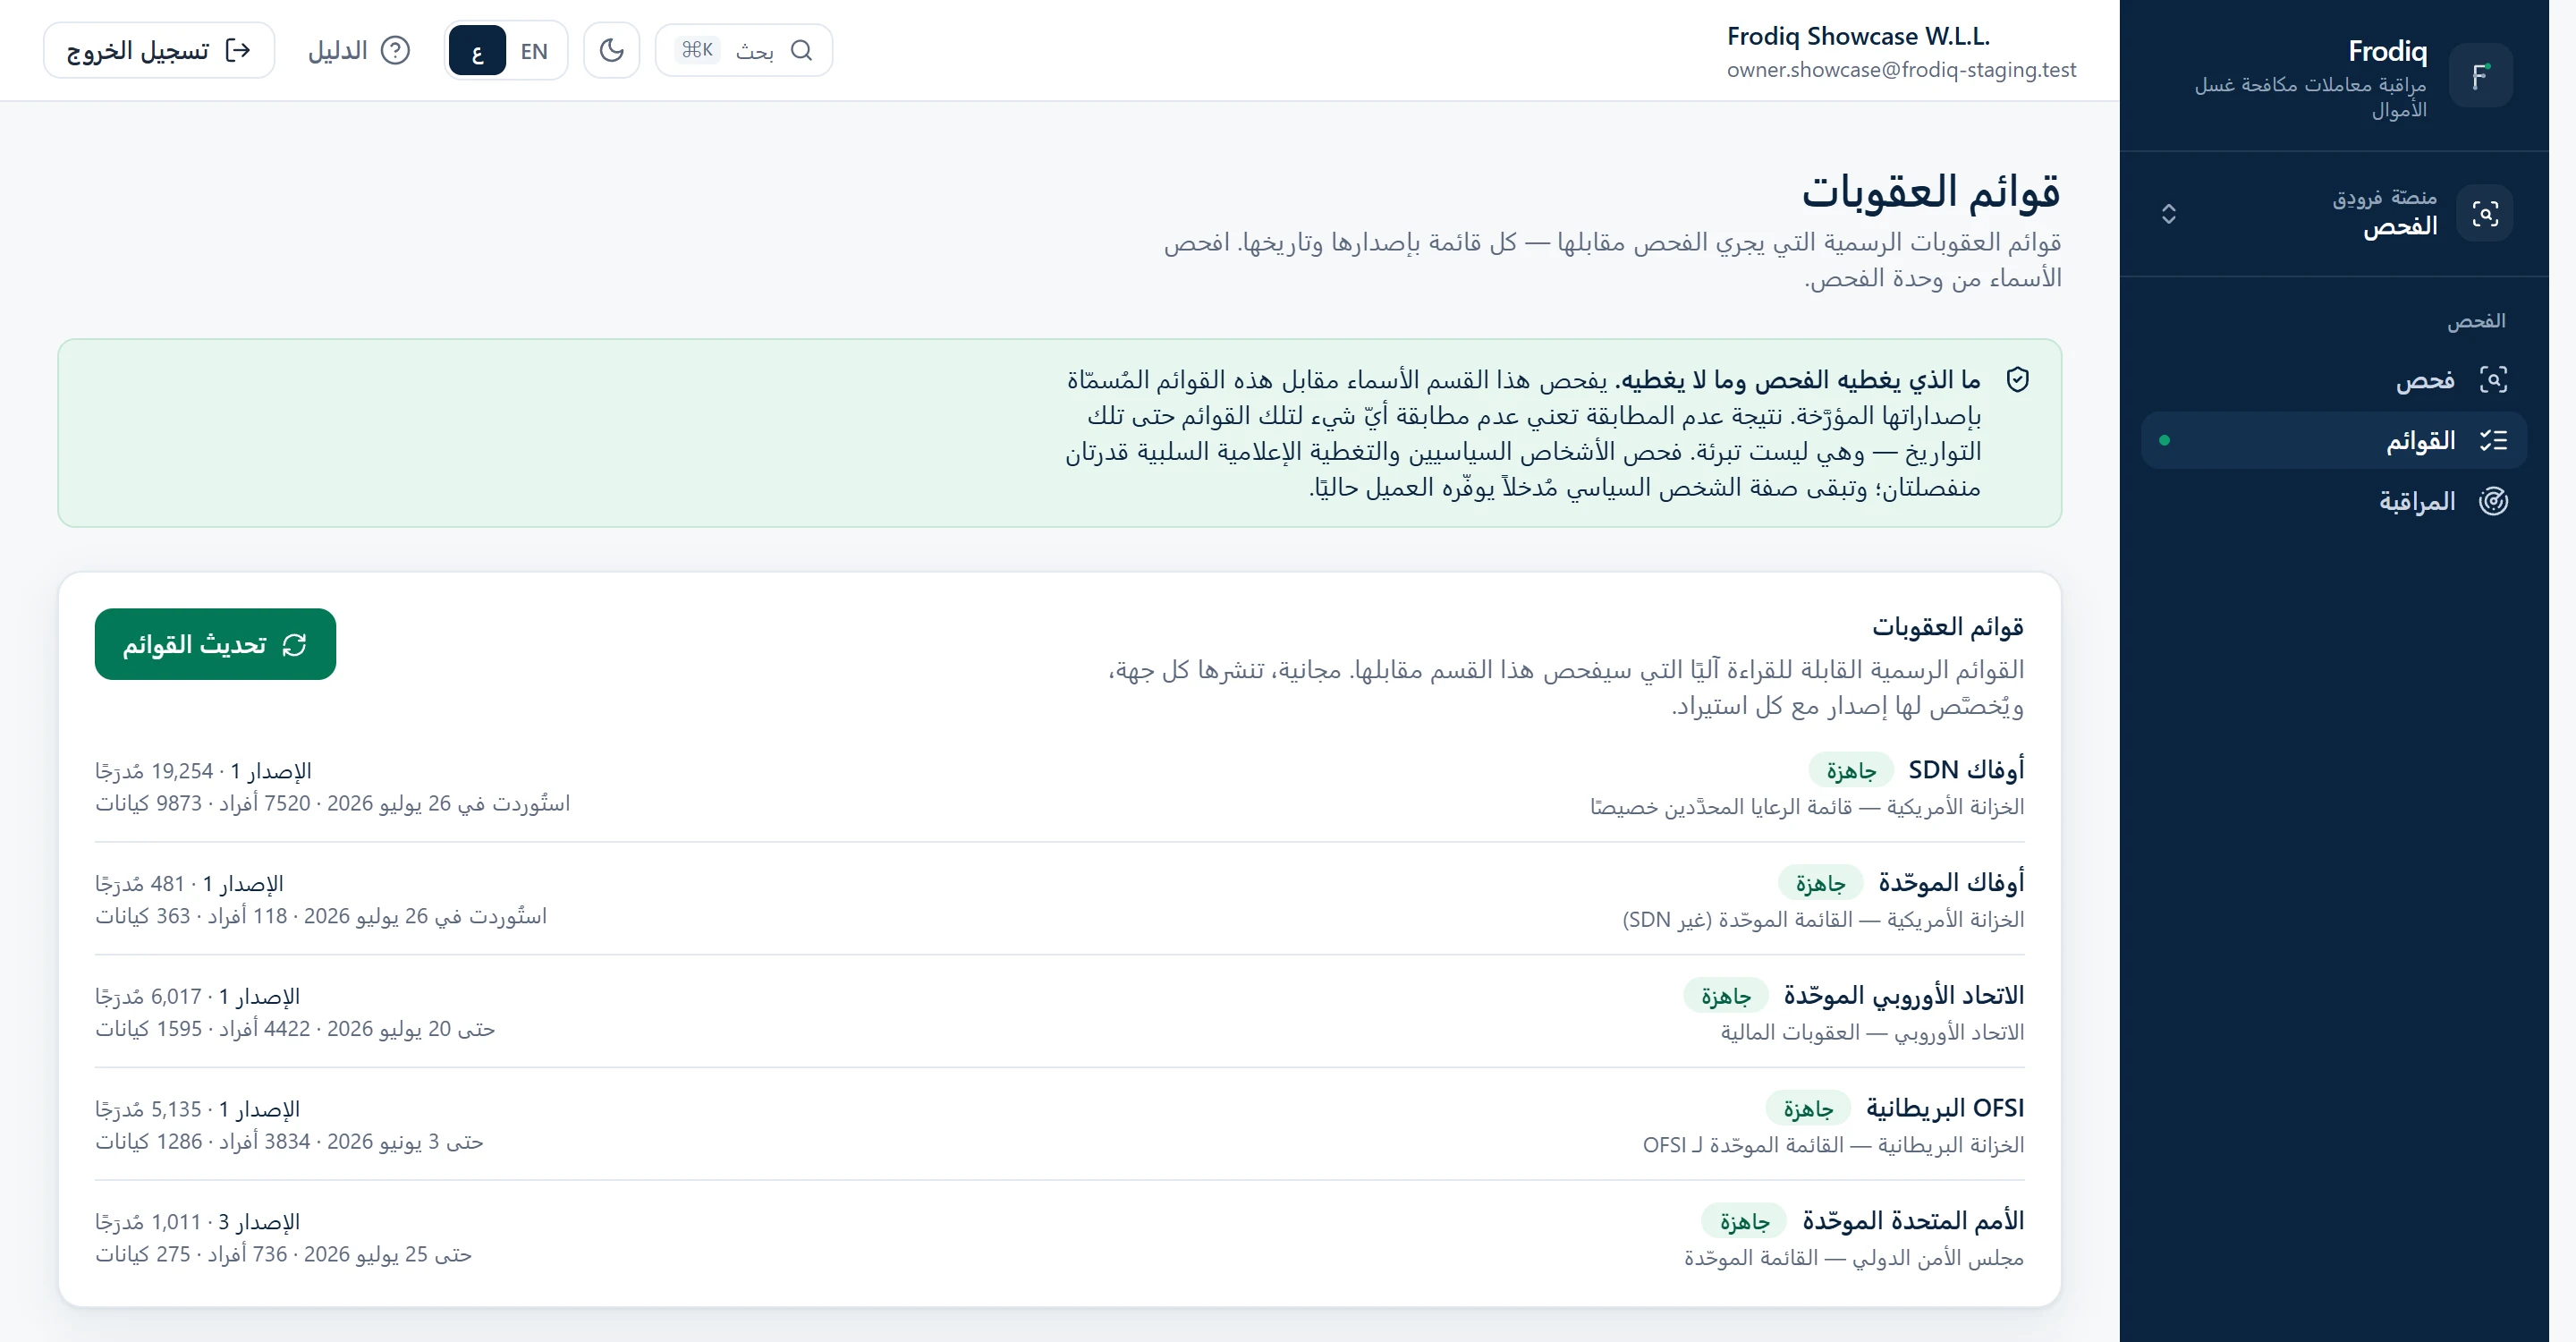
Task: Open the فرودق الفحص module switcher
Action: point(2333,213)
